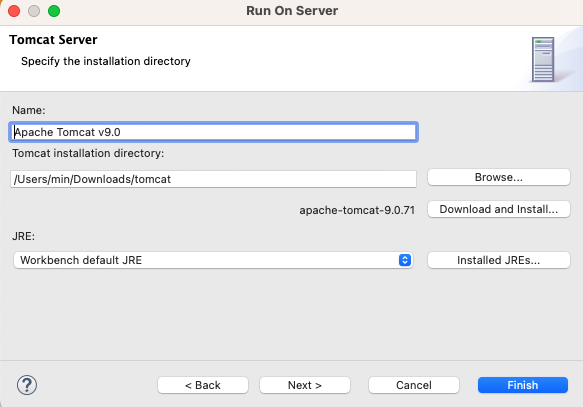Click the JRE: label

[x=23, y=236]
